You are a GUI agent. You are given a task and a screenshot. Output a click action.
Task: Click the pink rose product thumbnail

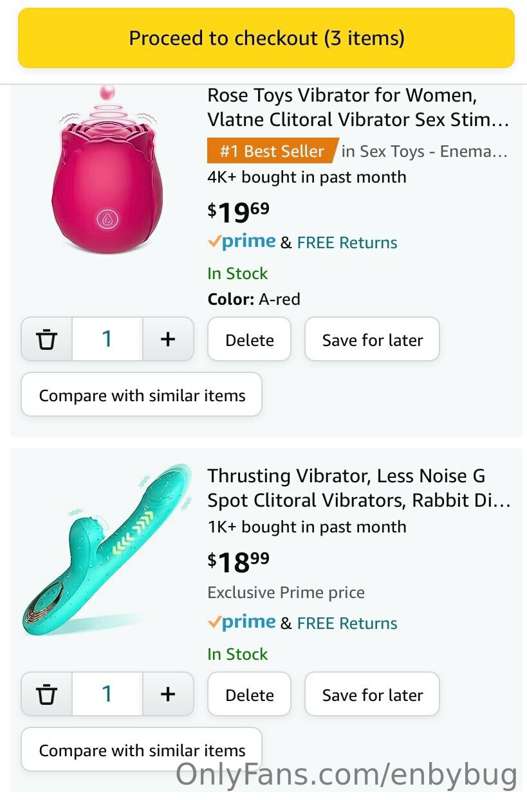[107, 171]
